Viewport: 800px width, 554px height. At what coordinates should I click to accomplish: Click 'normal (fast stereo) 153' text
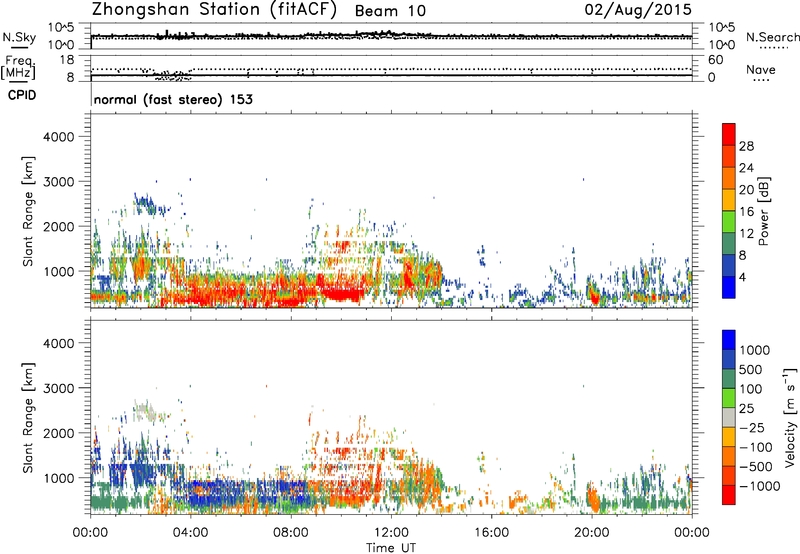click(173, 99)
